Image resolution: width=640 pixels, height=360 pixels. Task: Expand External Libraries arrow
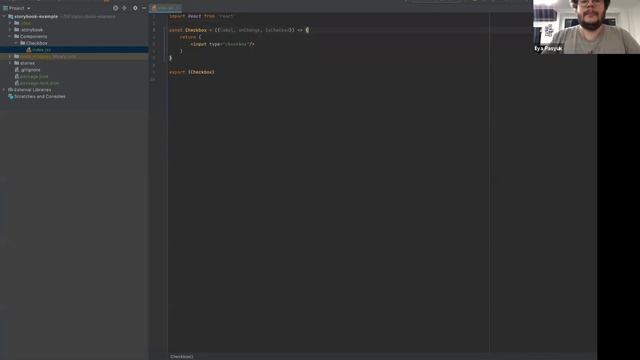4,90
